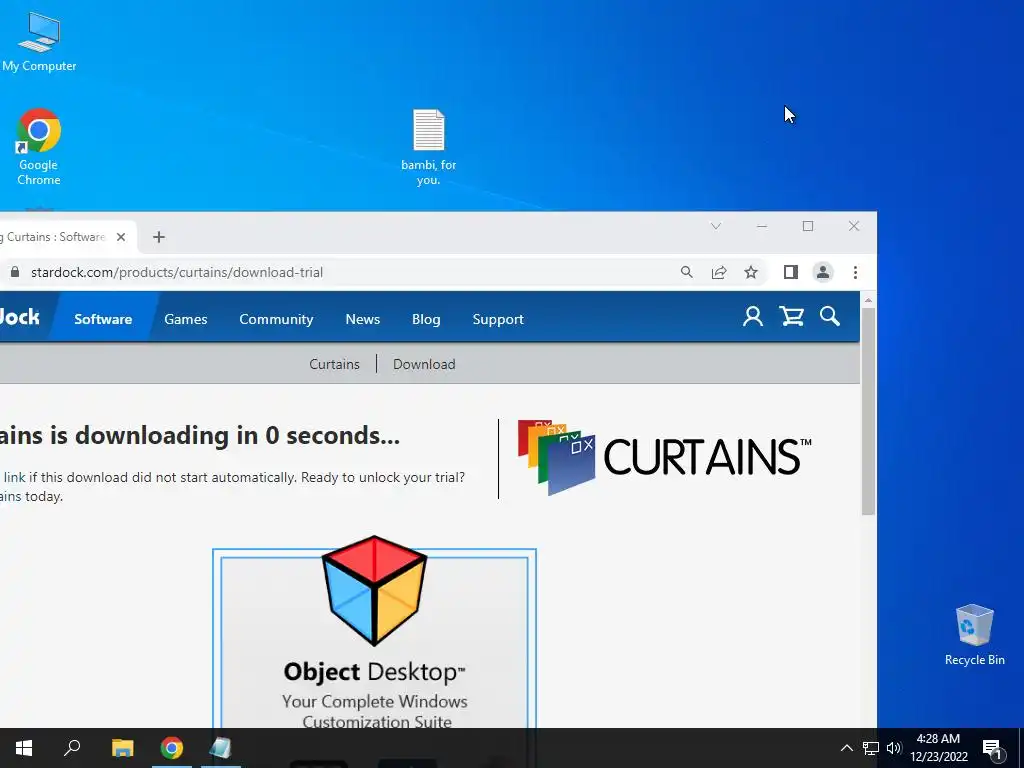Minimize the Chrome window
Screen dimensions: 1024x768
(761, 226)
